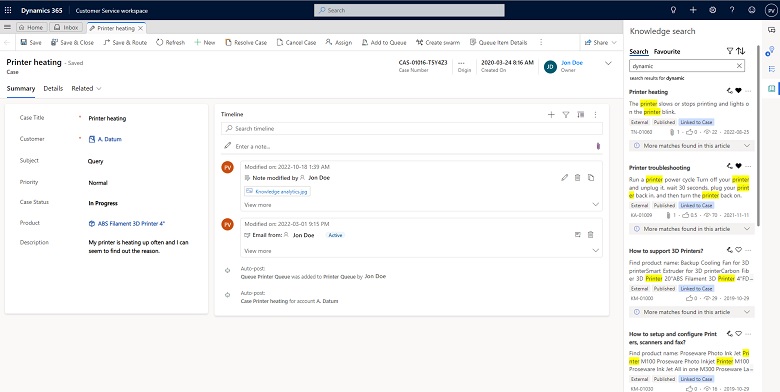Expand more matches under How to support 3D Printers

(x=692, y=312)
